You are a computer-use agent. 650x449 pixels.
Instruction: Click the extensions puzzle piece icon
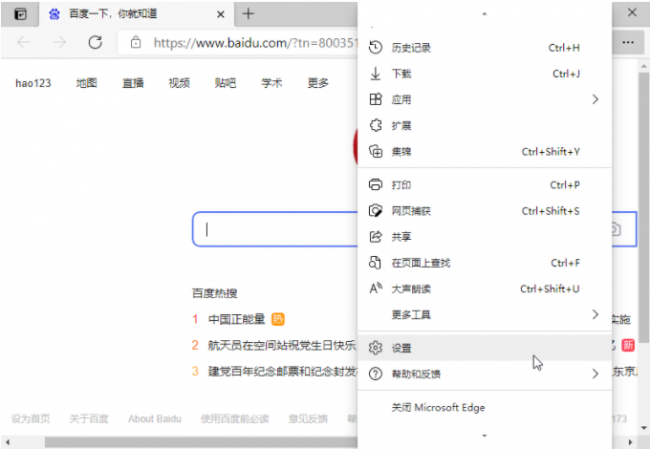click(375, 125)
